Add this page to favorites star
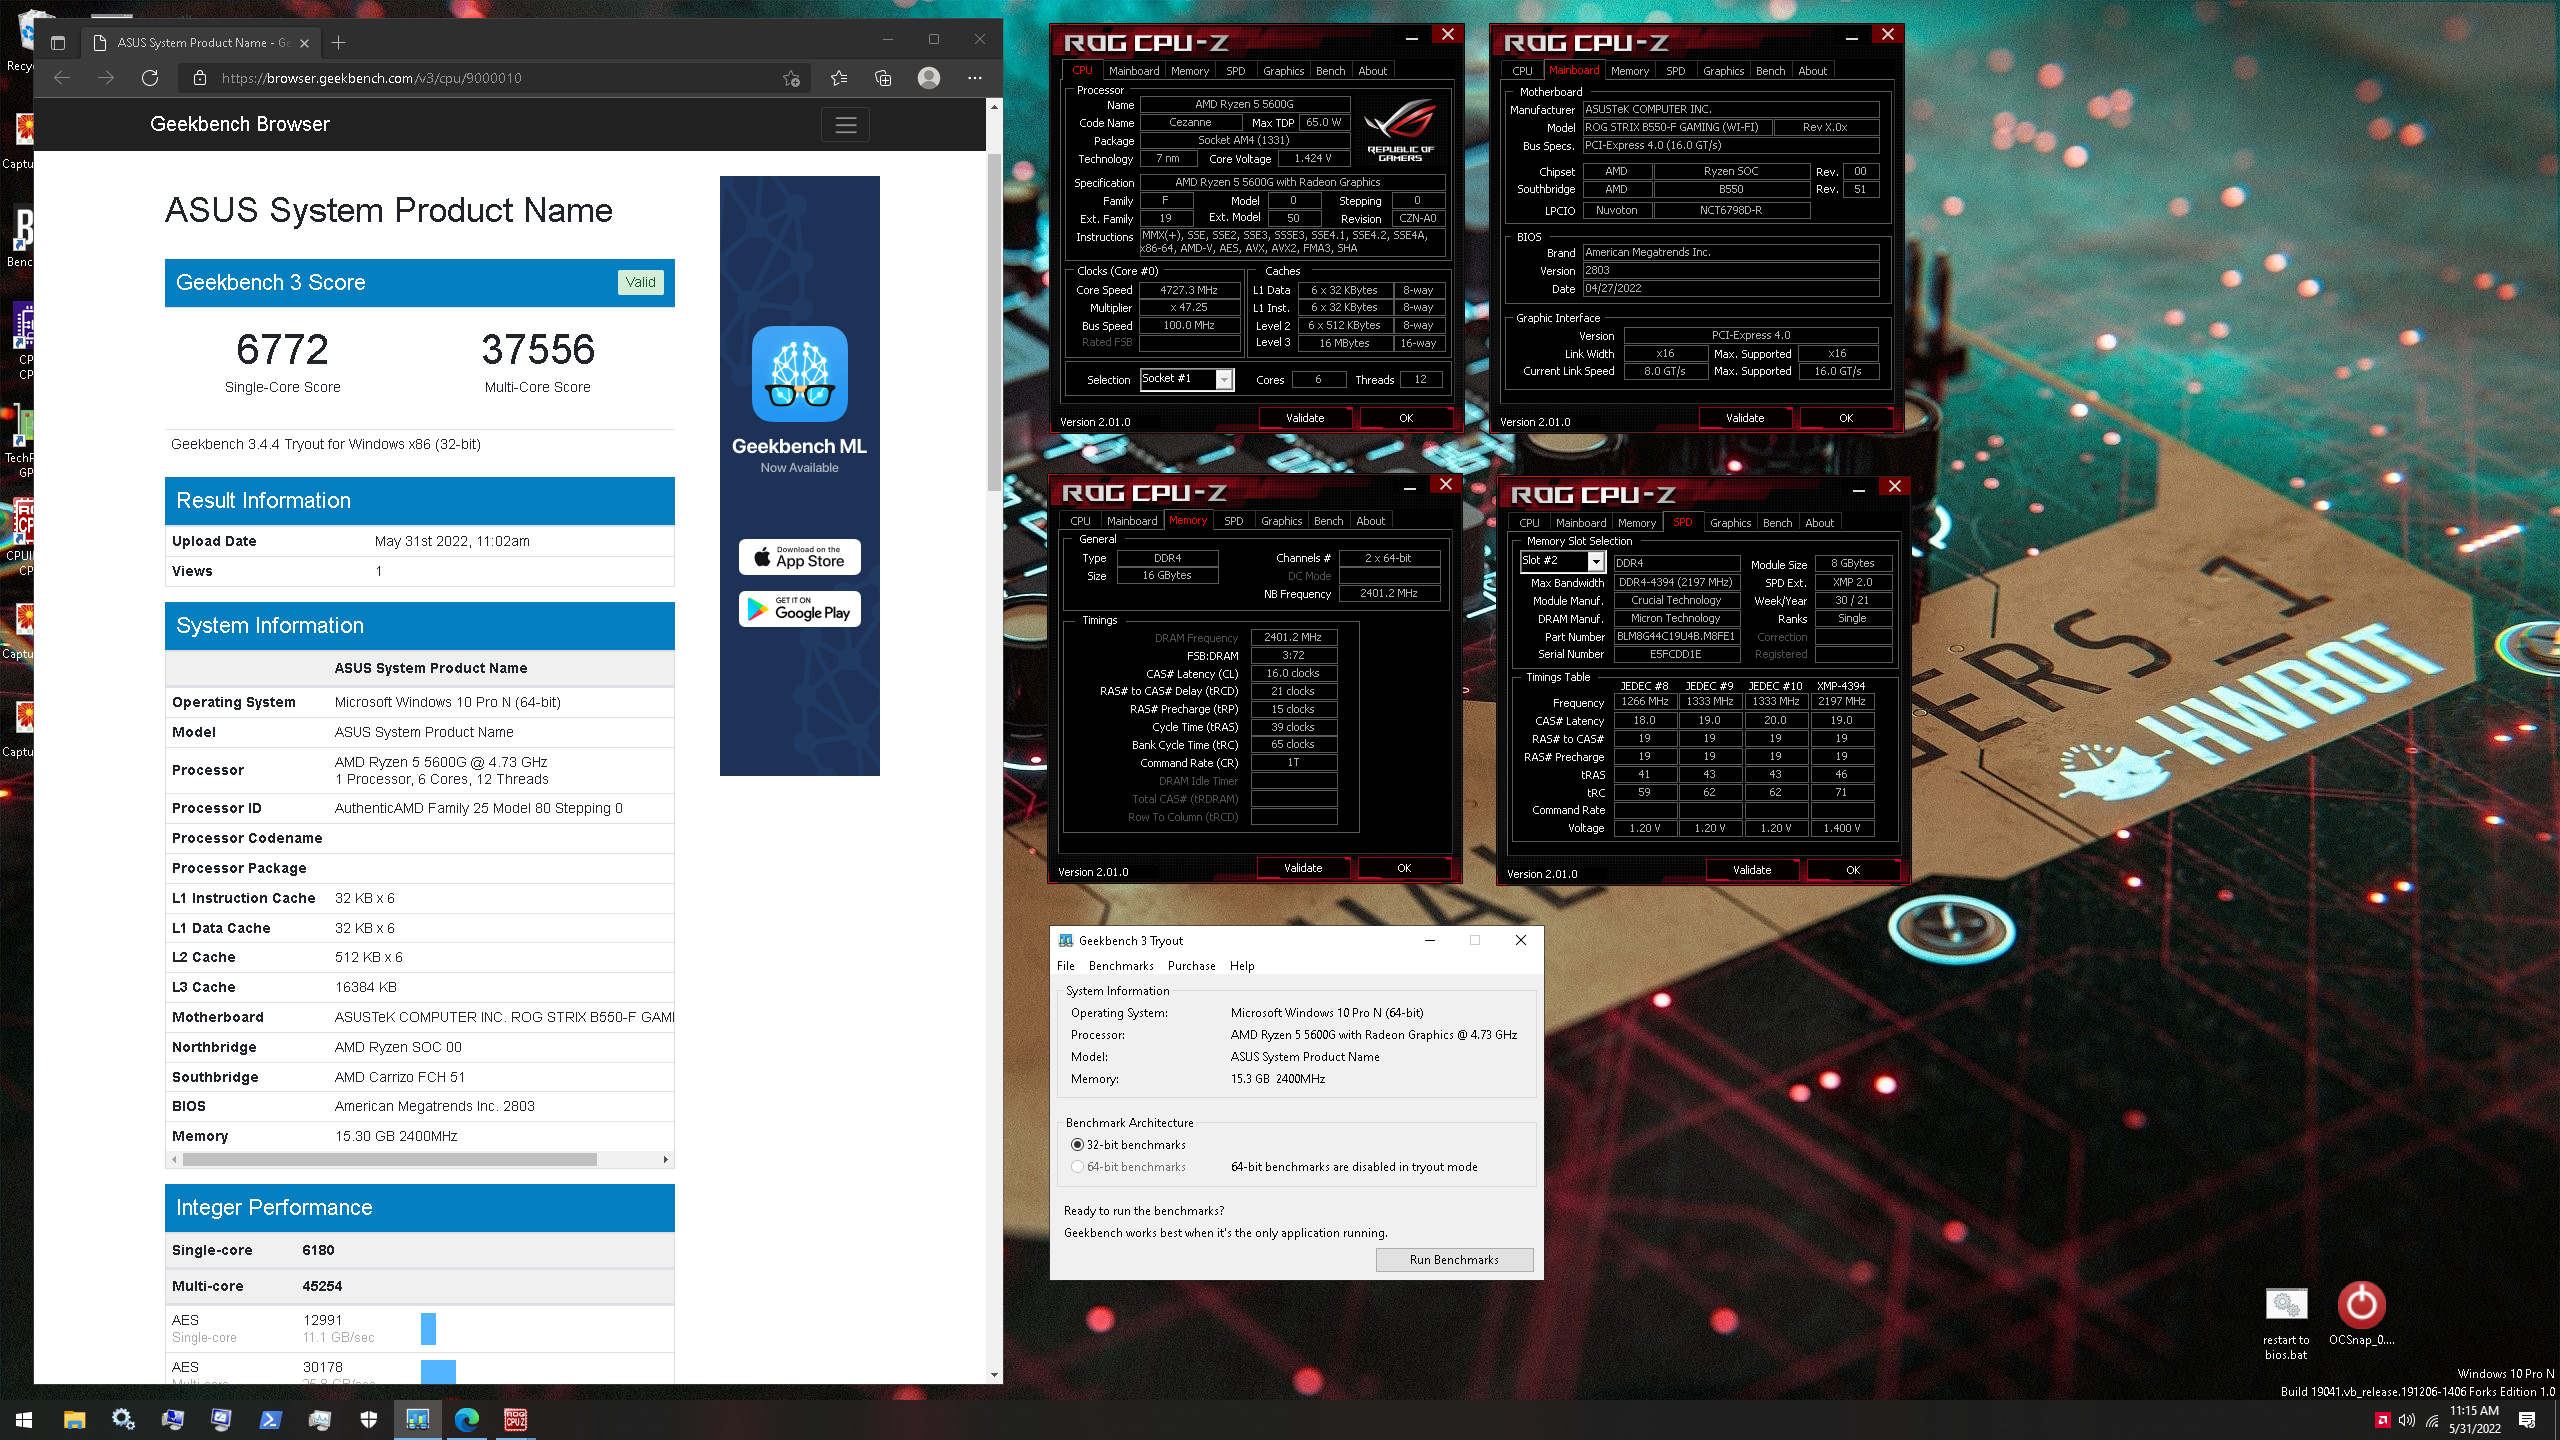The image size is (2560, 1440). (792, 78)
